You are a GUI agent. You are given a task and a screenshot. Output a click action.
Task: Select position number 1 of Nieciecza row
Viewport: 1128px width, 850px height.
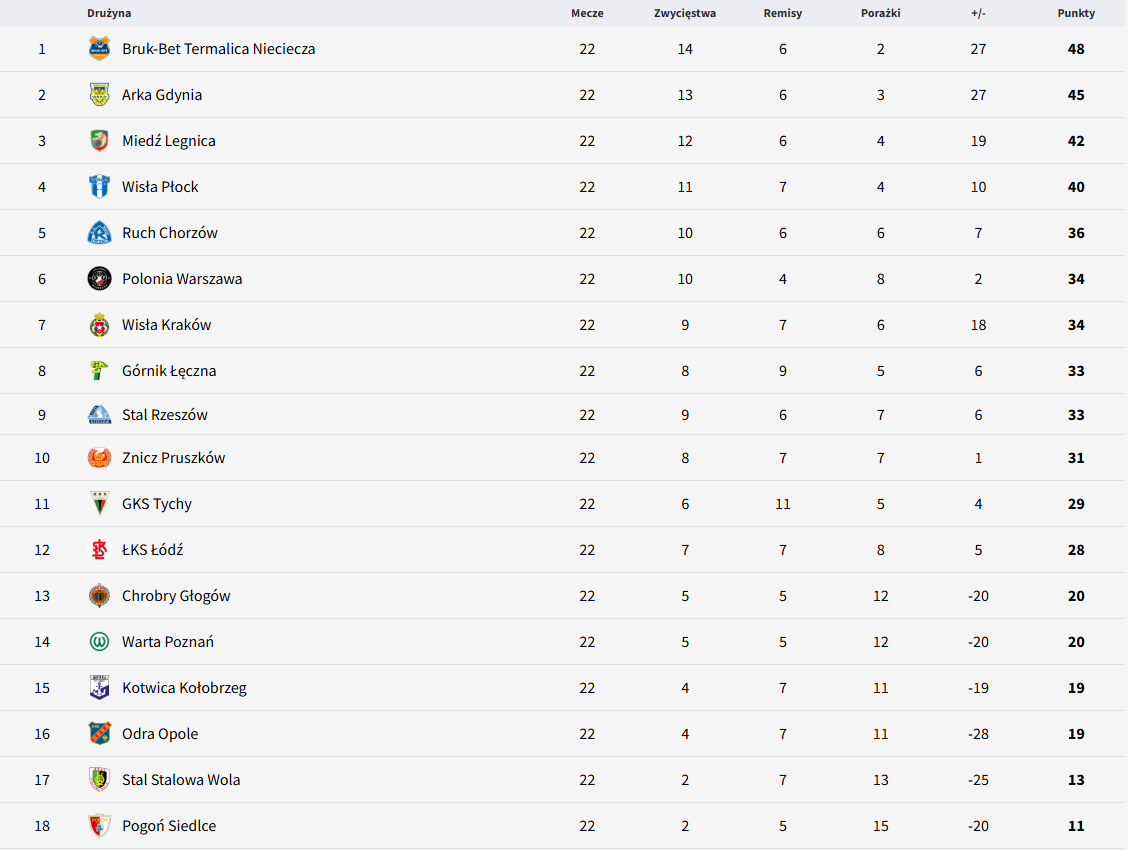[x=42, y=49]
